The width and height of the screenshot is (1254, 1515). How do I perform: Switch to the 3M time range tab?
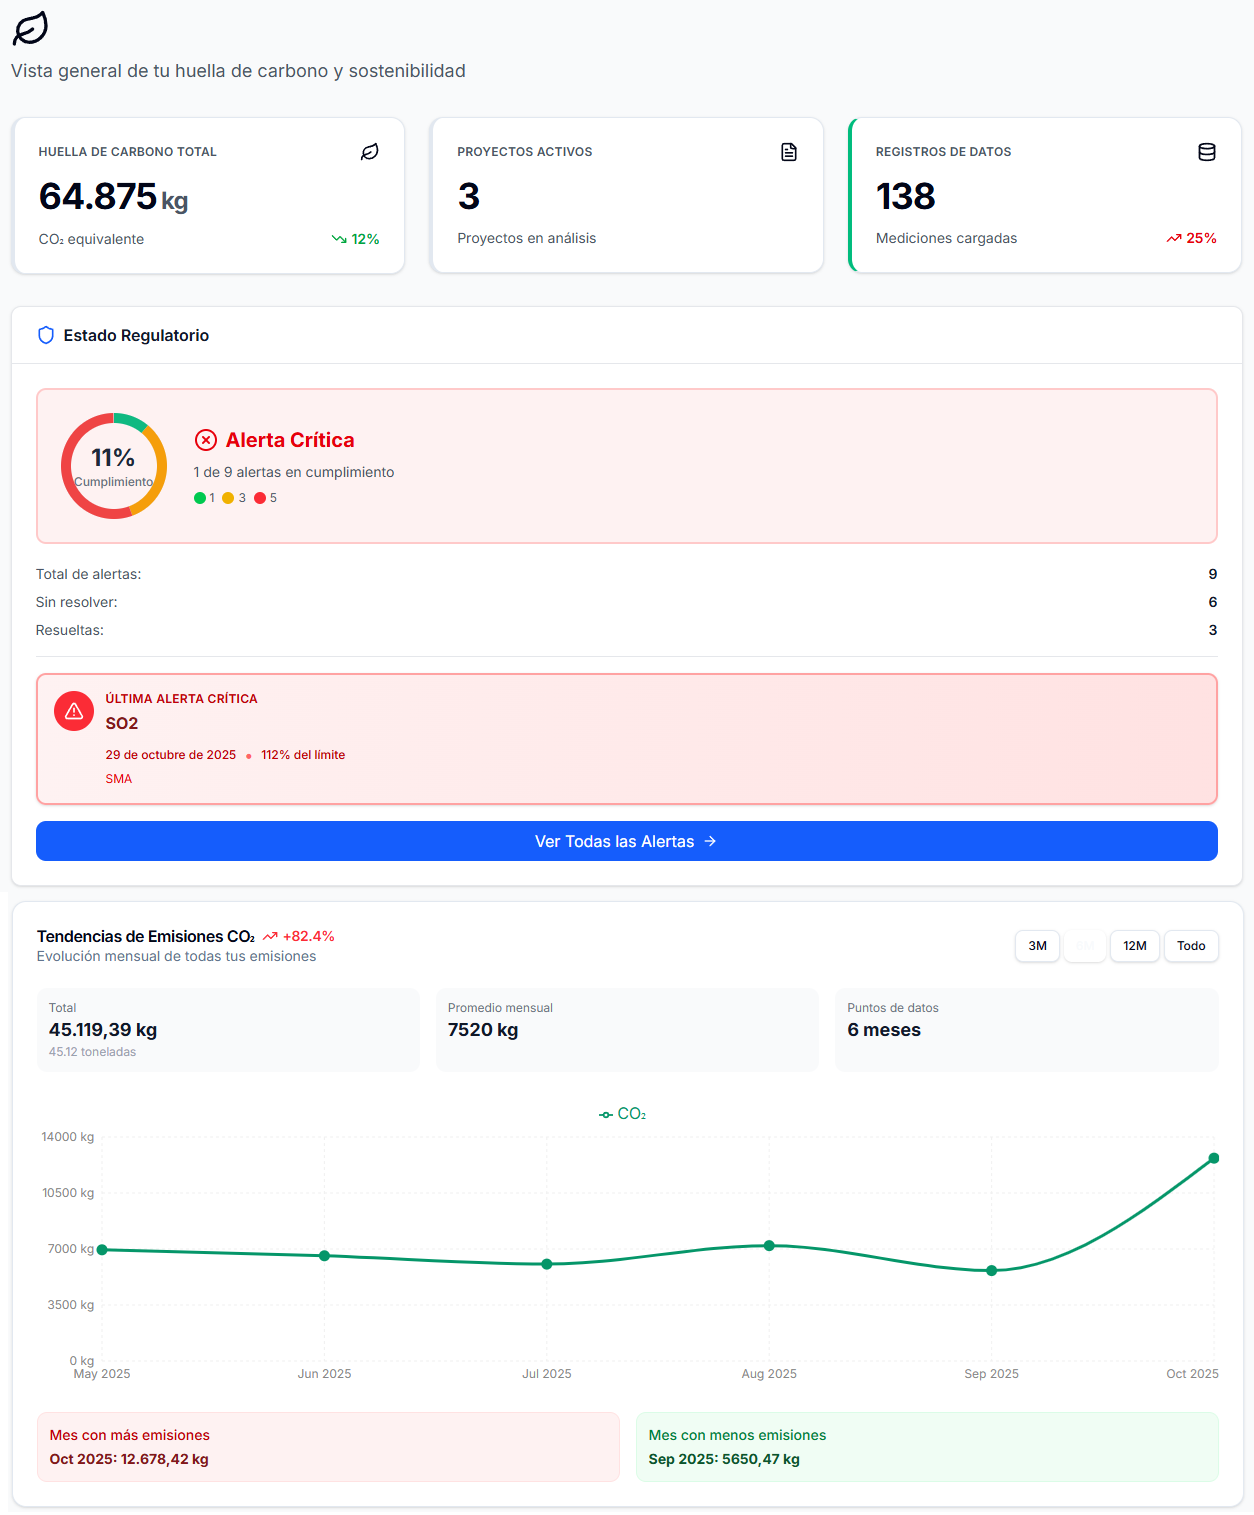[1037, 946]
